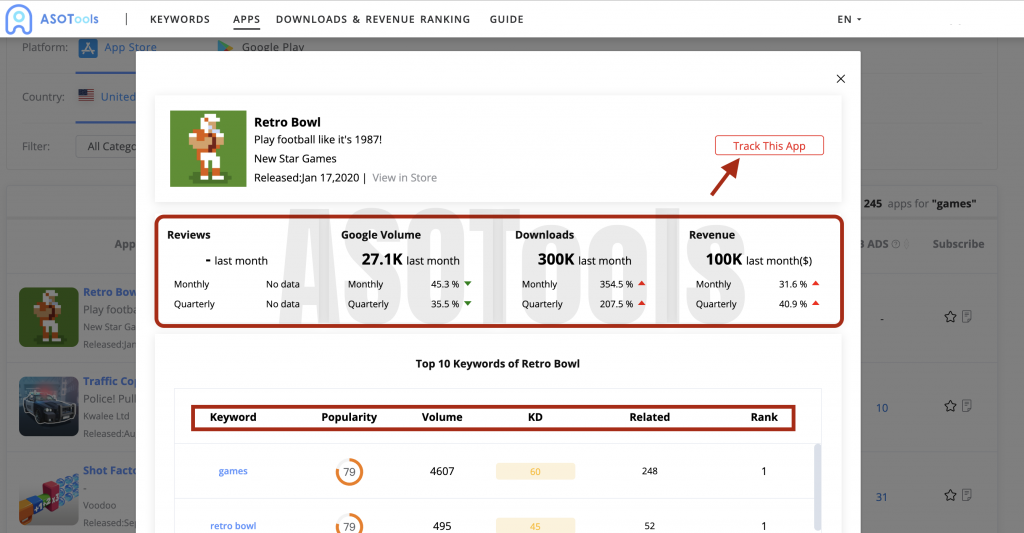The width and height of the screenshot is (1024, 533).
Task: Click the Popularity column header
Action: click(349, 417)
